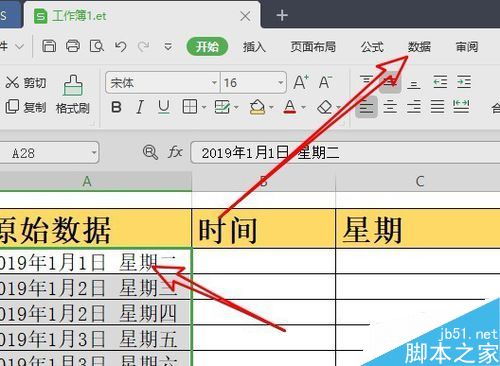Image resolution: width=500 pixels, height=366 pixels.
Task: Open a new document tab with plus
Action: point(282,15)
